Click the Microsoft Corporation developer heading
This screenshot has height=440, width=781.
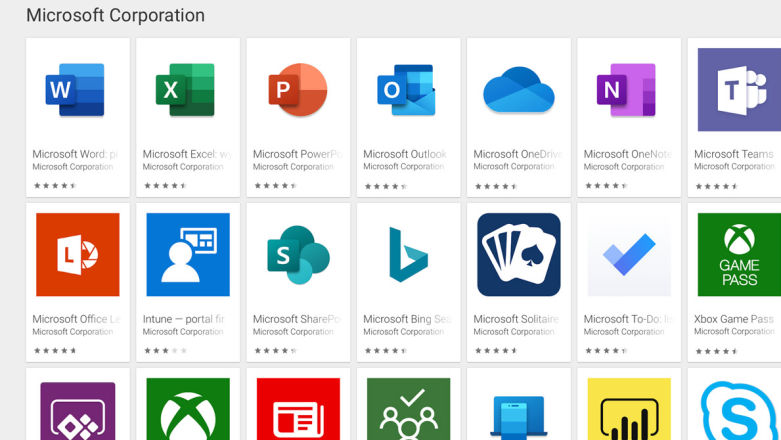point(115,15)
